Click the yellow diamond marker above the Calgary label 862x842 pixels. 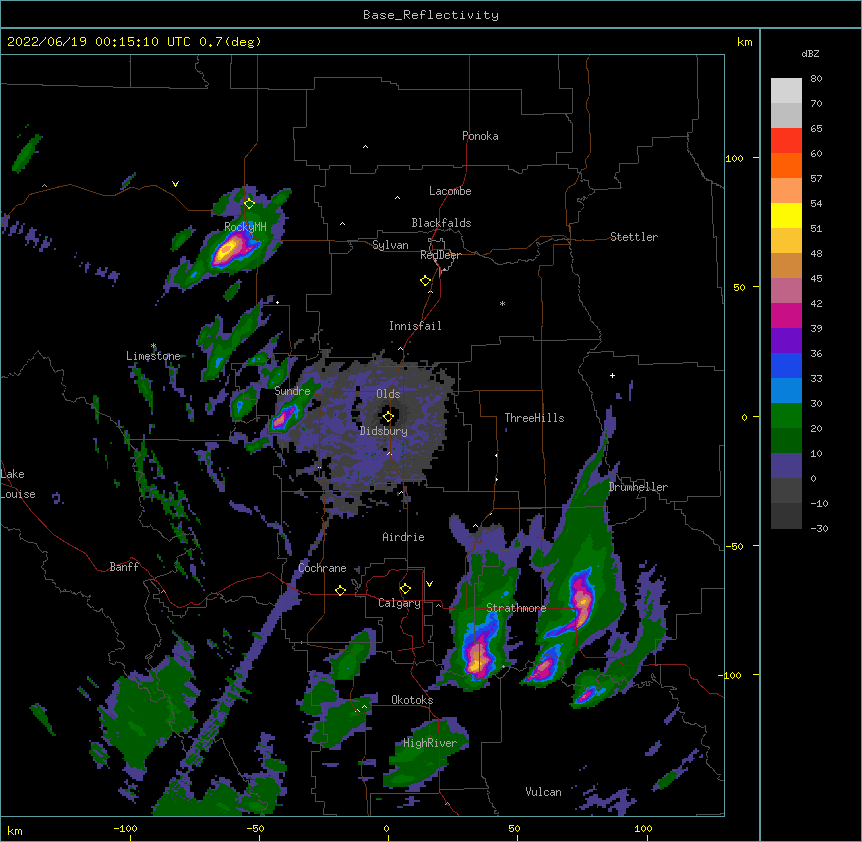point(405,589)
